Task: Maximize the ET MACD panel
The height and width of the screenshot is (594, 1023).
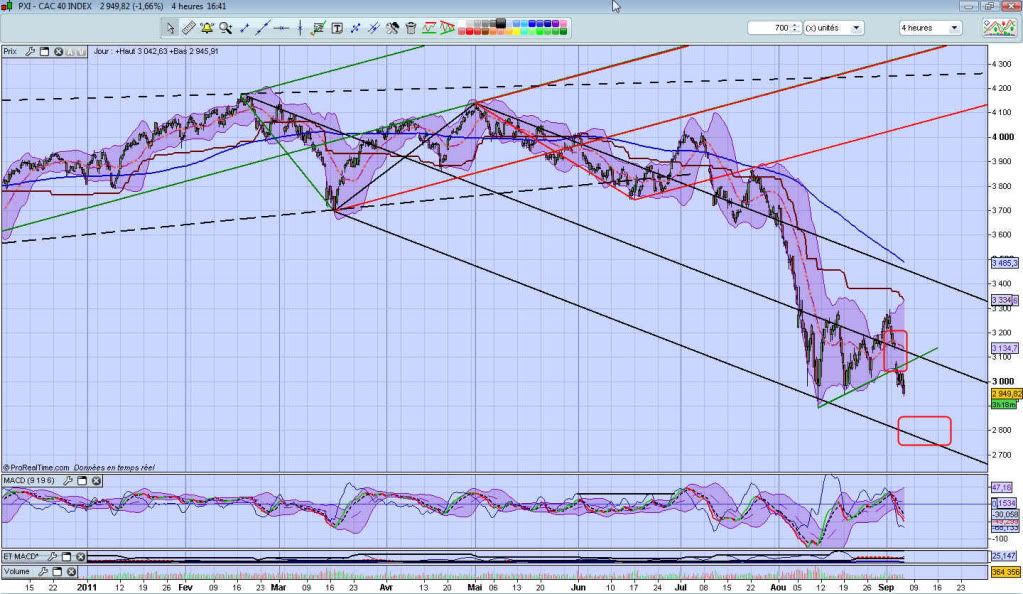Action: pyautogui.click(x=68, y=556)
